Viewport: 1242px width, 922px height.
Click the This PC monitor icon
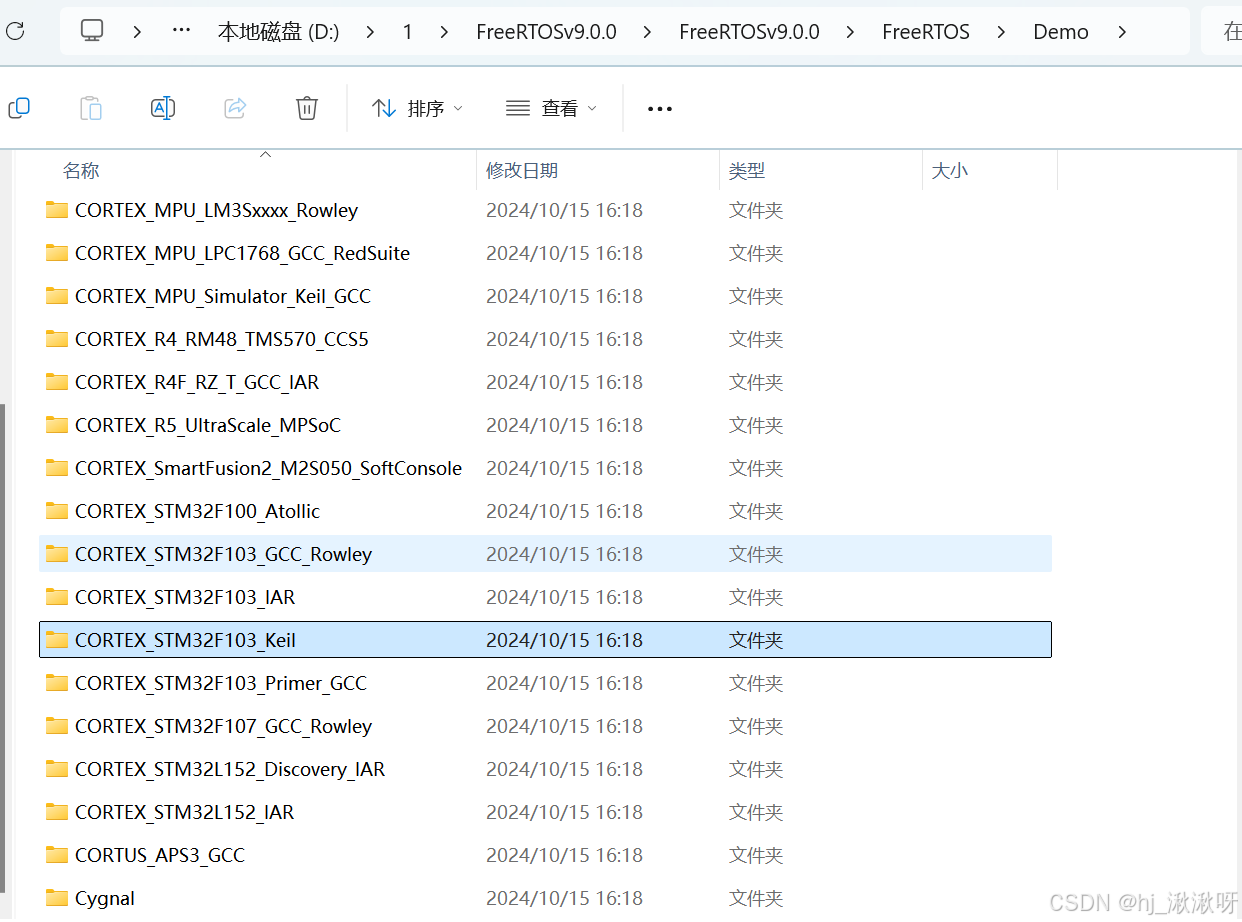pyautogui.click(x=92, y=31)
